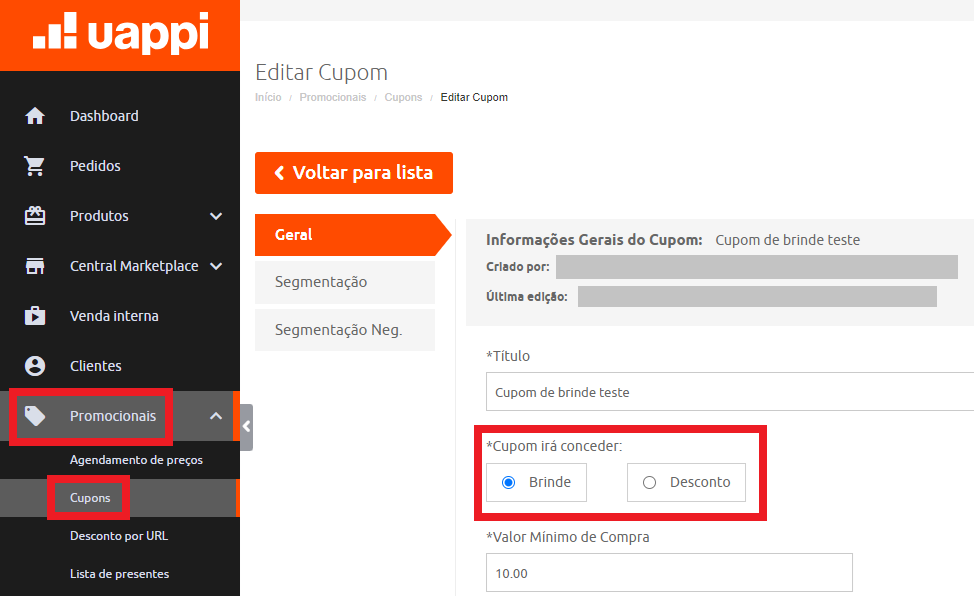Click the Voltar para lista button

tap(353, 173)
